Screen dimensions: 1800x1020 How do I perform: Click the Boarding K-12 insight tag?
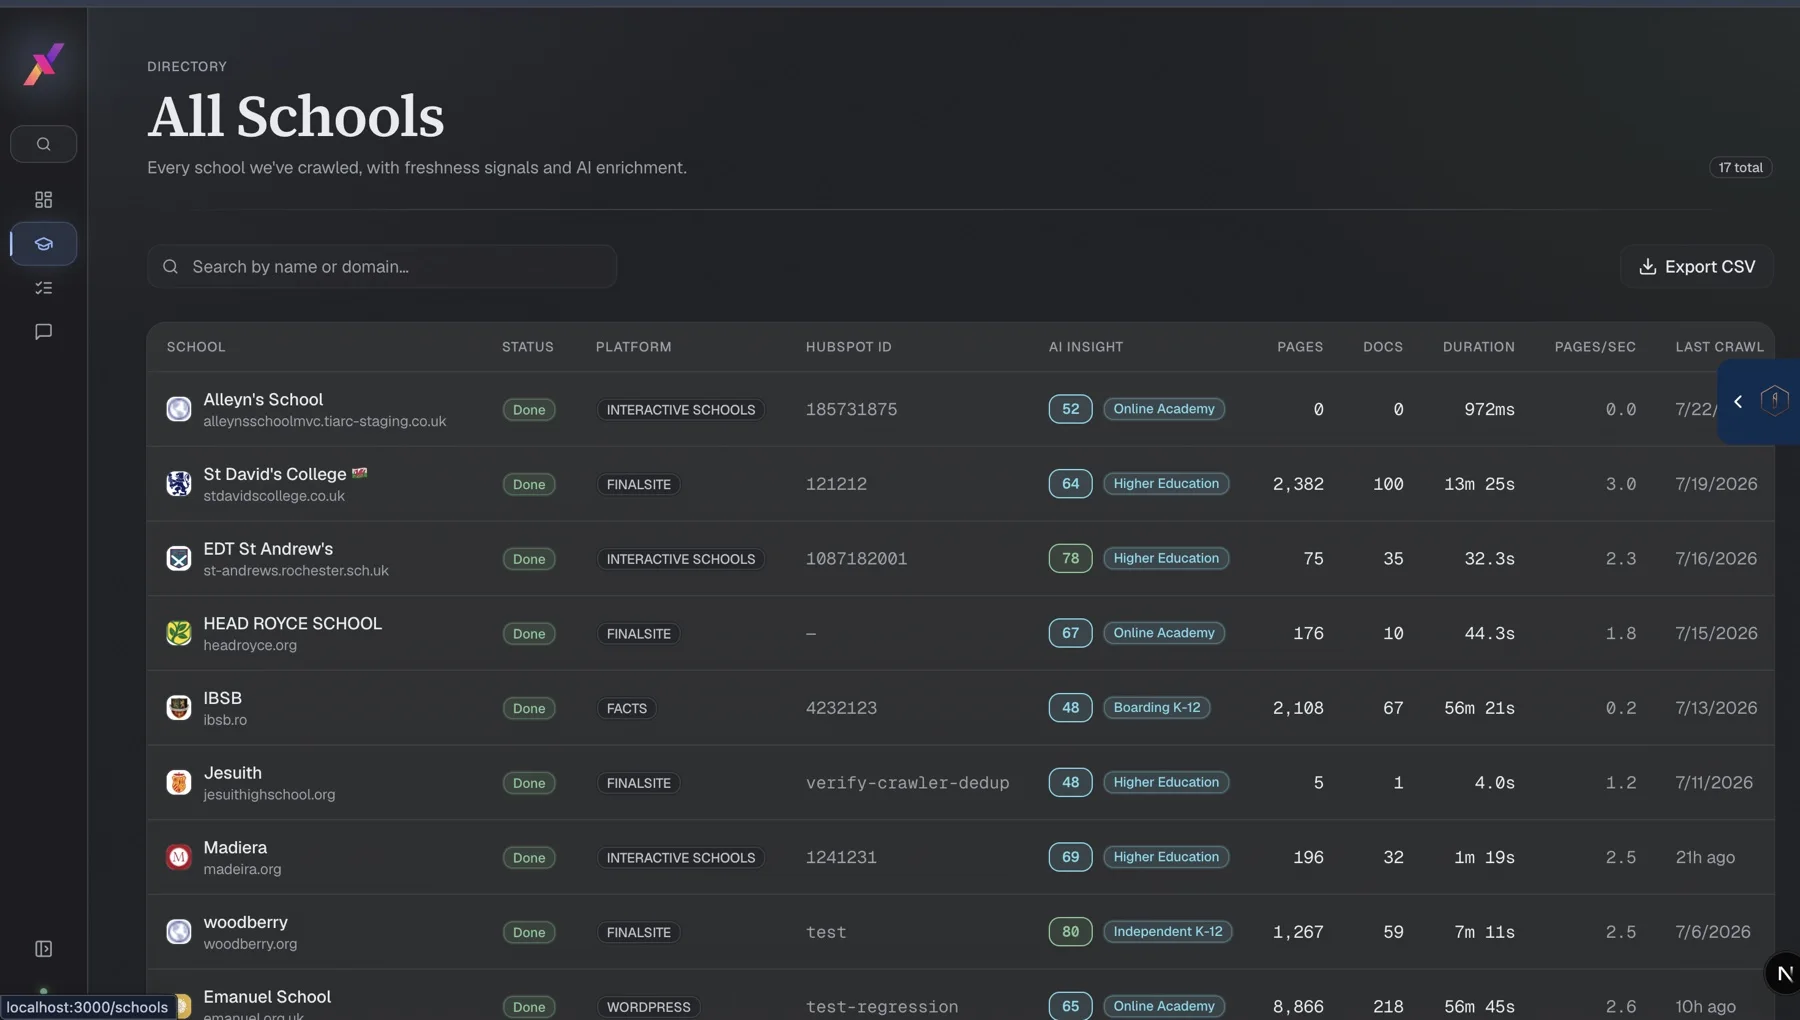click(1157, 708)
